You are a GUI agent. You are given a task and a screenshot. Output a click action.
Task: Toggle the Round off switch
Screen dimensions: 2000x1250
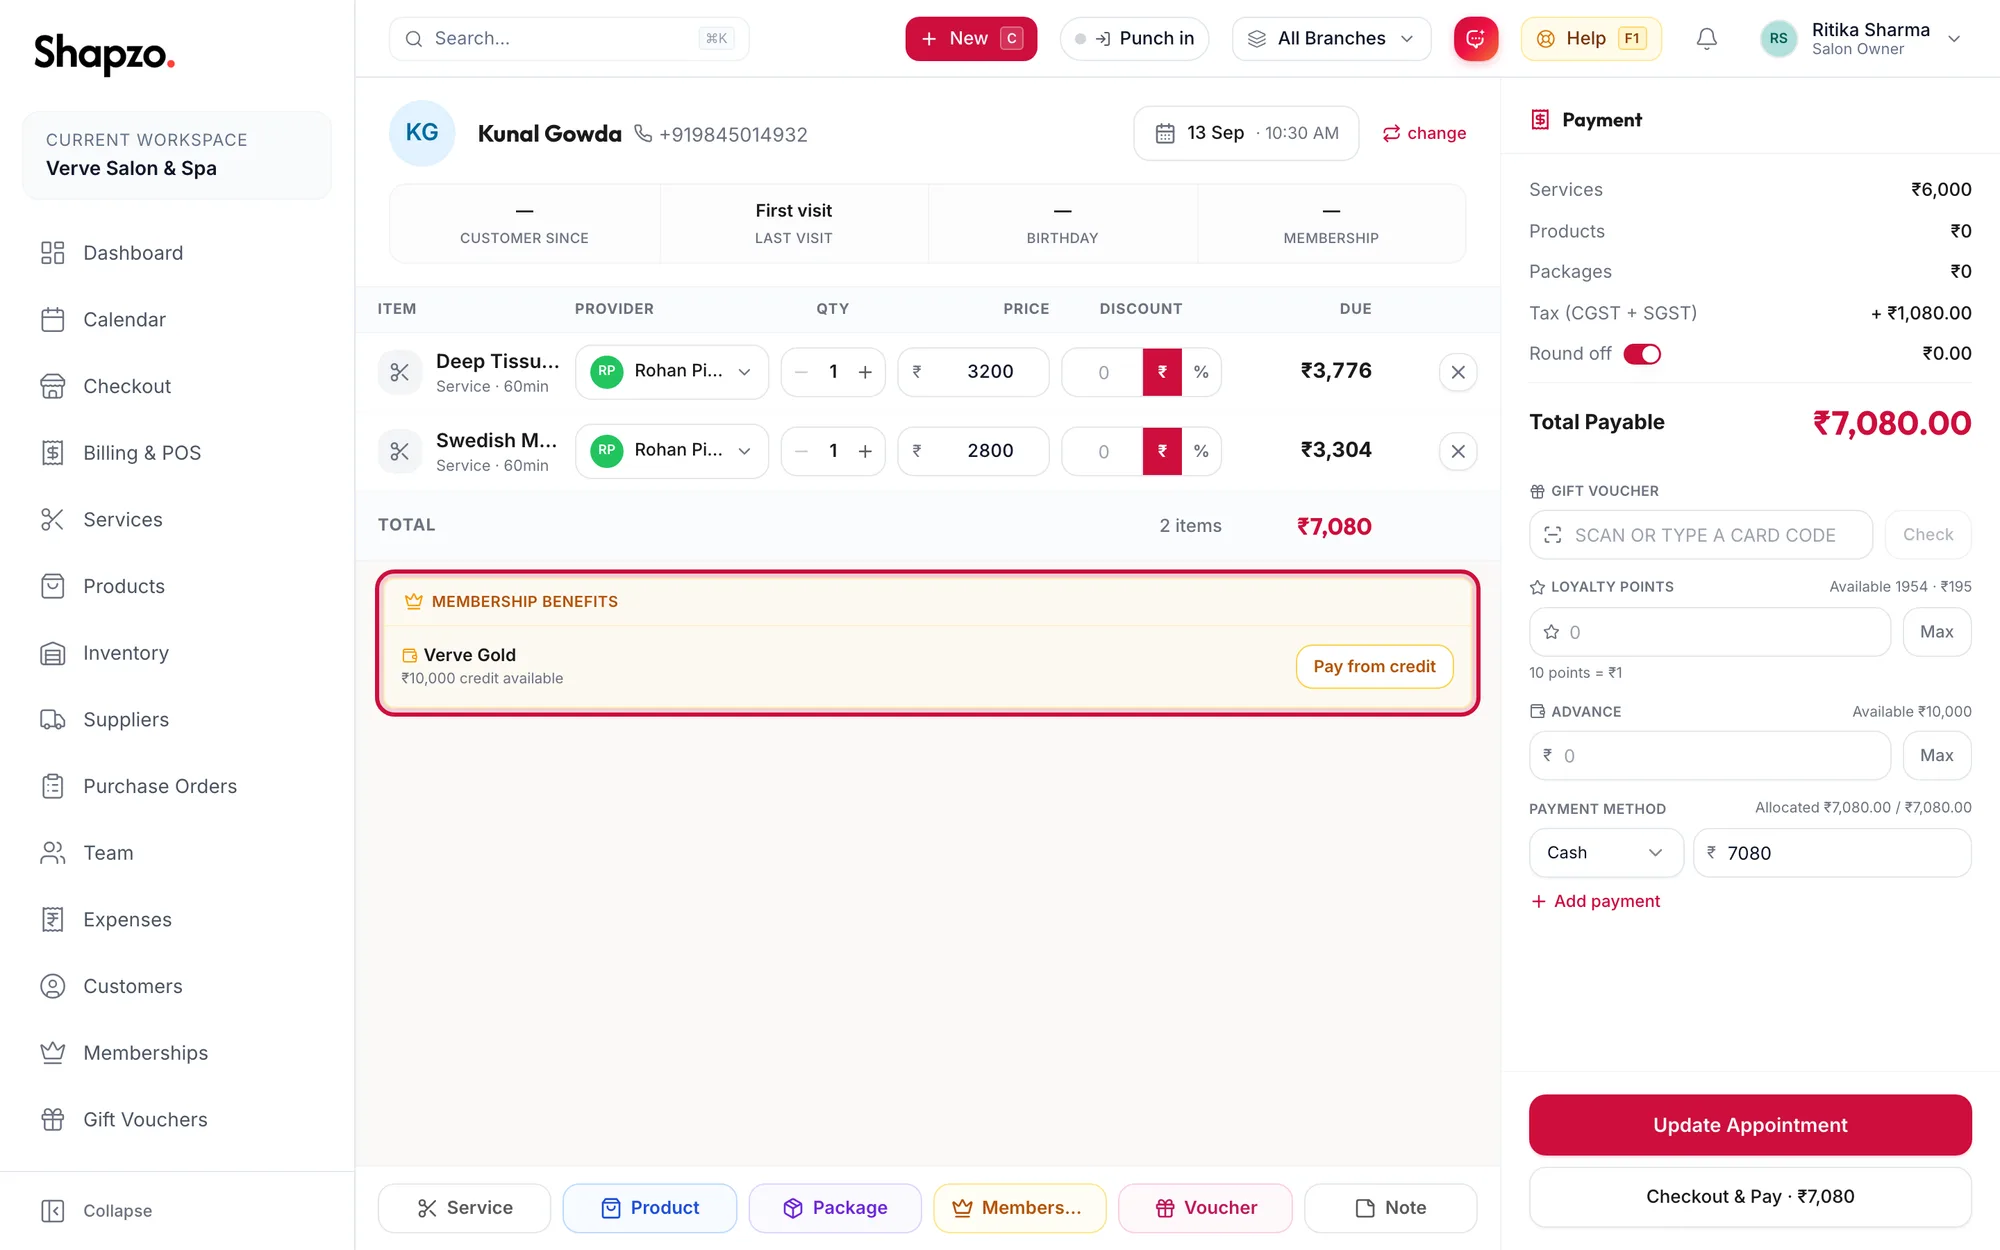click(1642, 354)
